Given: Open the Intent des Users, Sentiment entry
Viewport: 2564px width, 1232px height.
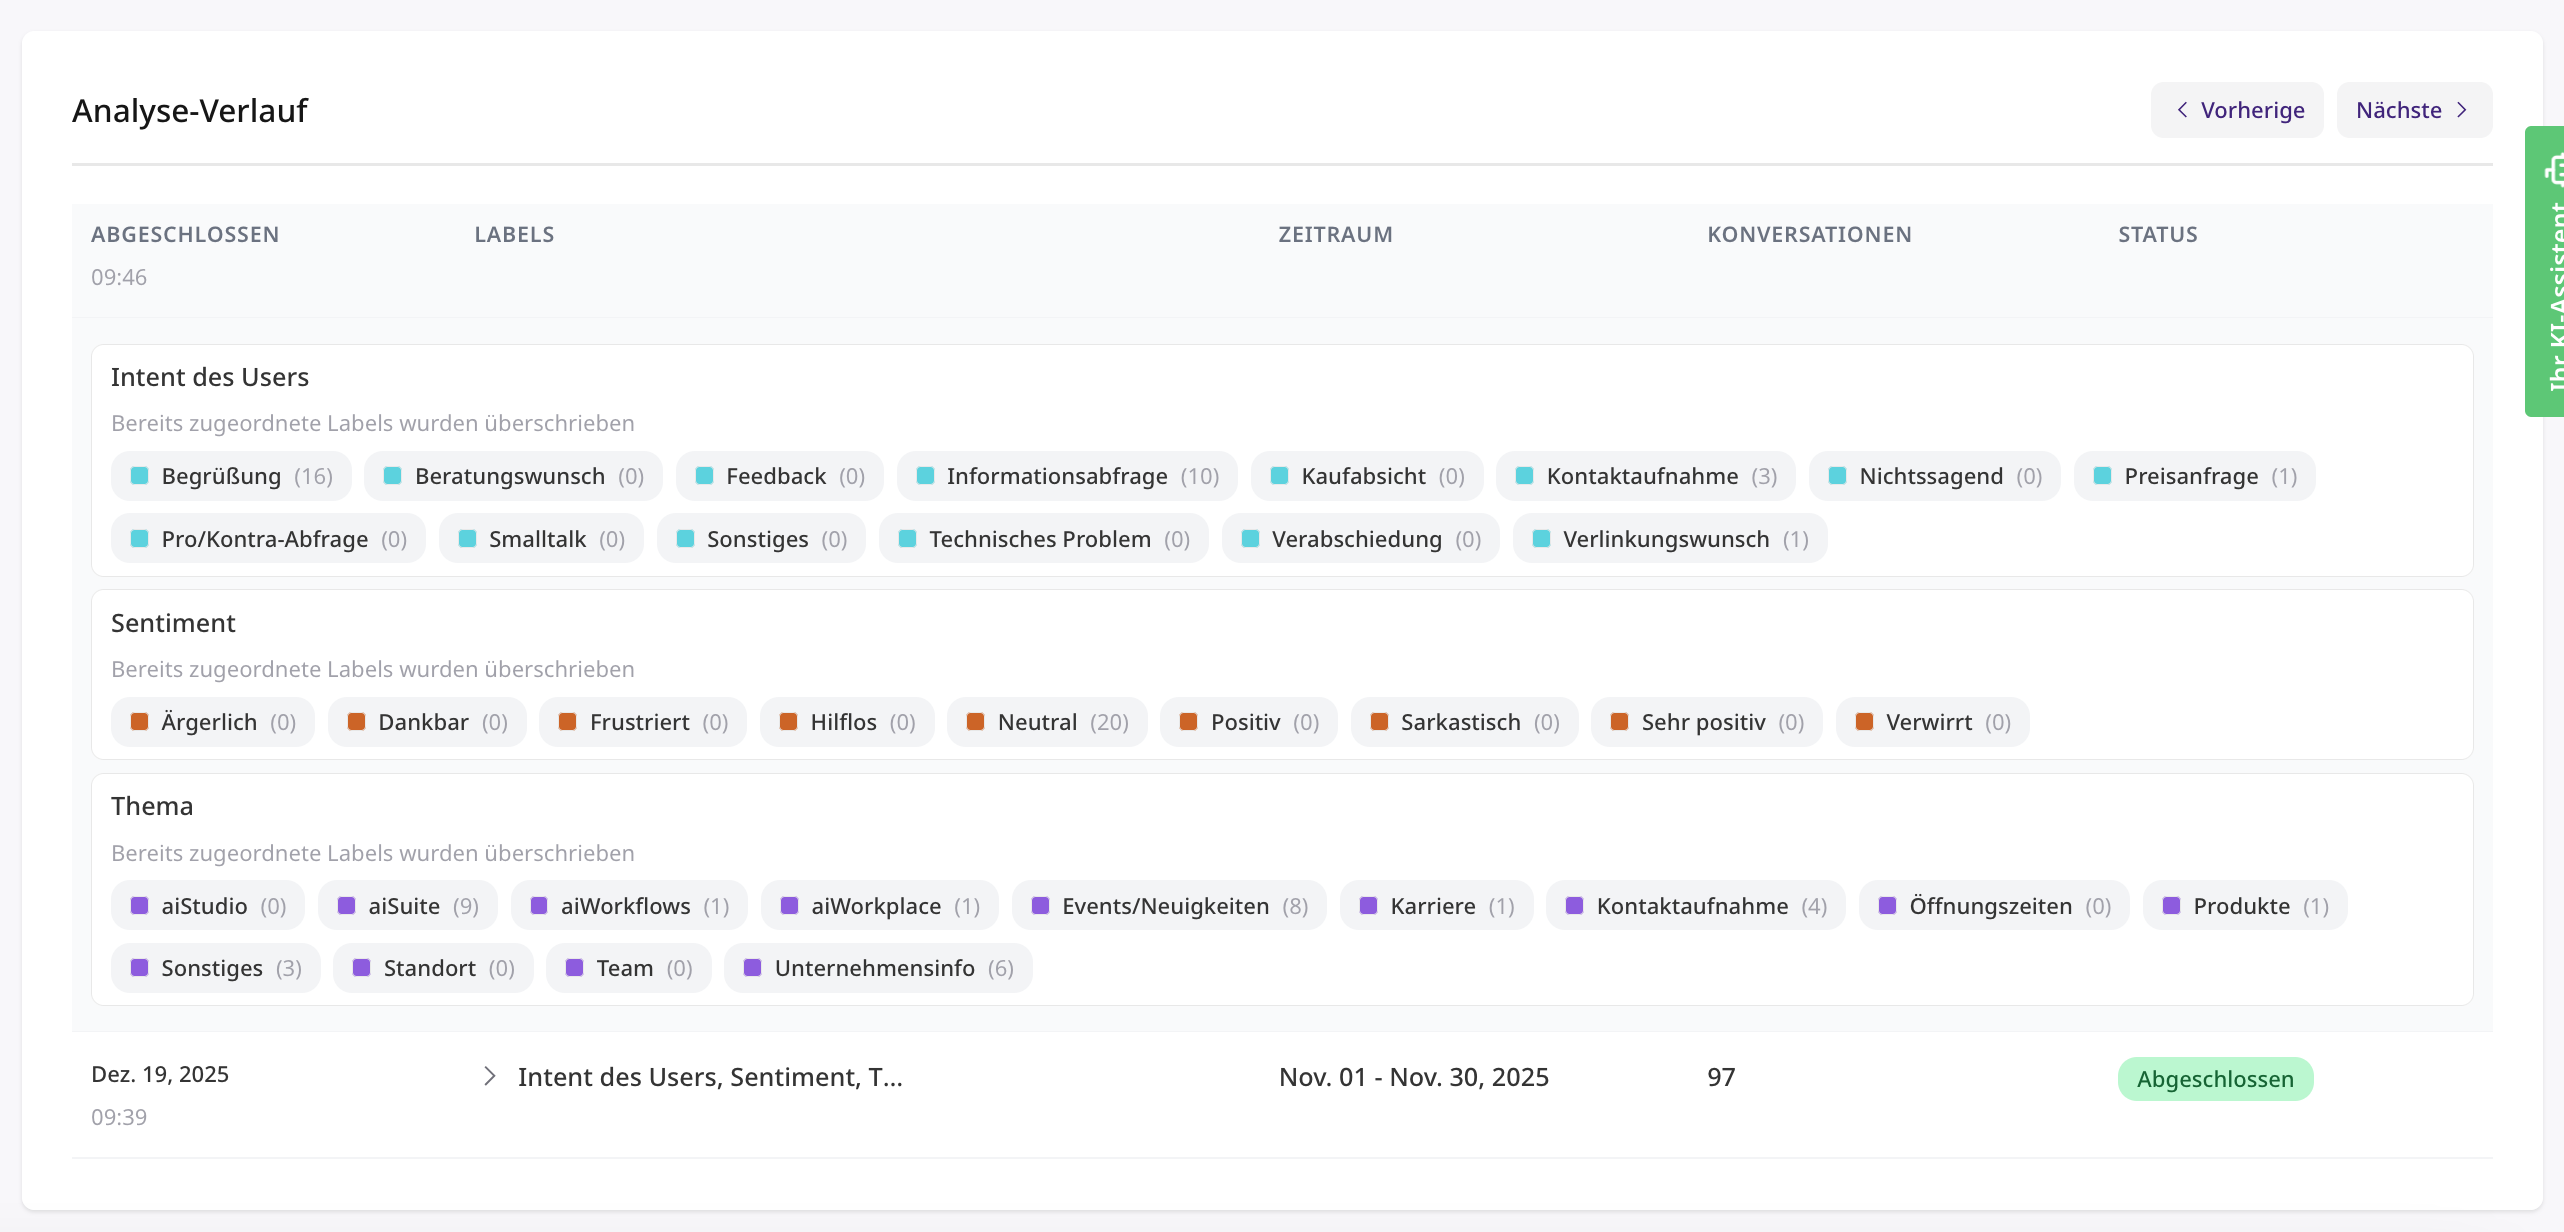Looking at the screenshot, I should tap(710, 1077).
